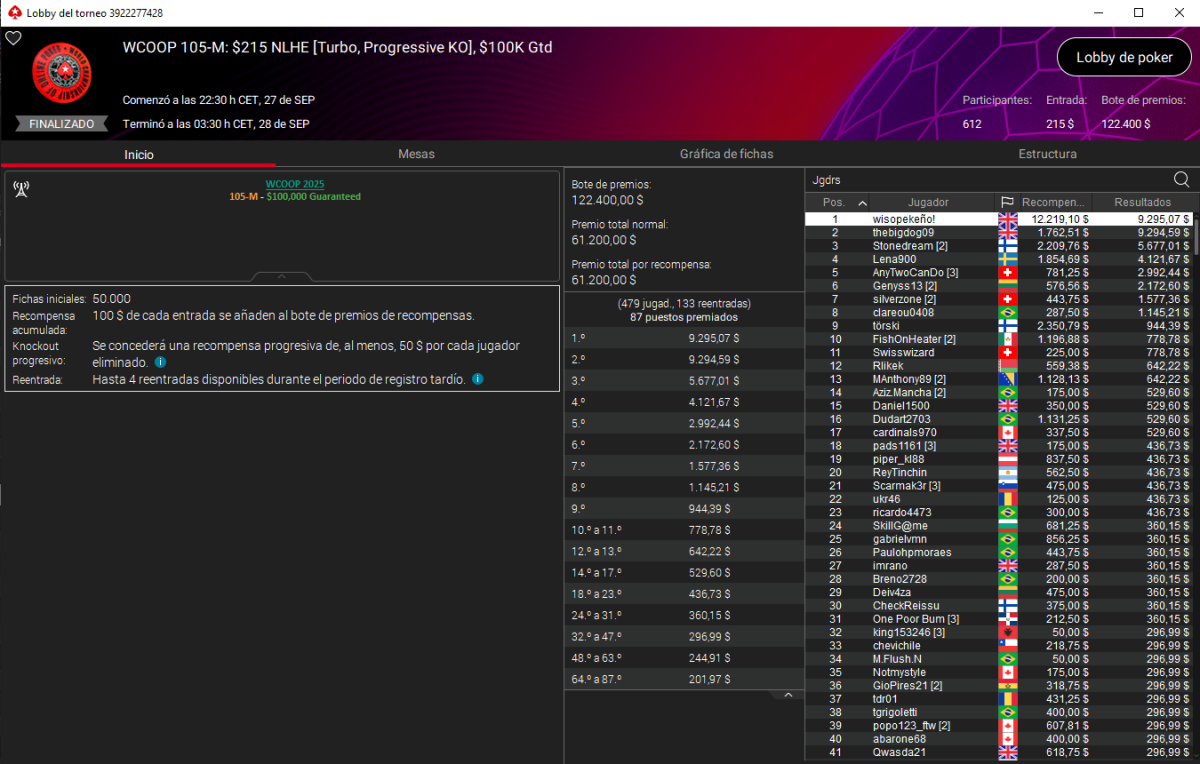Select player row thebigdog09

tap(999, 232)
